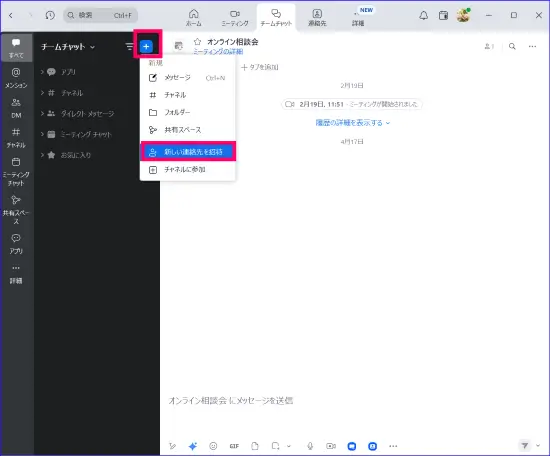Screen dimensions: 550x456
Task: Search within this chat
Action: pyautogui.click(x=512, y=46)
